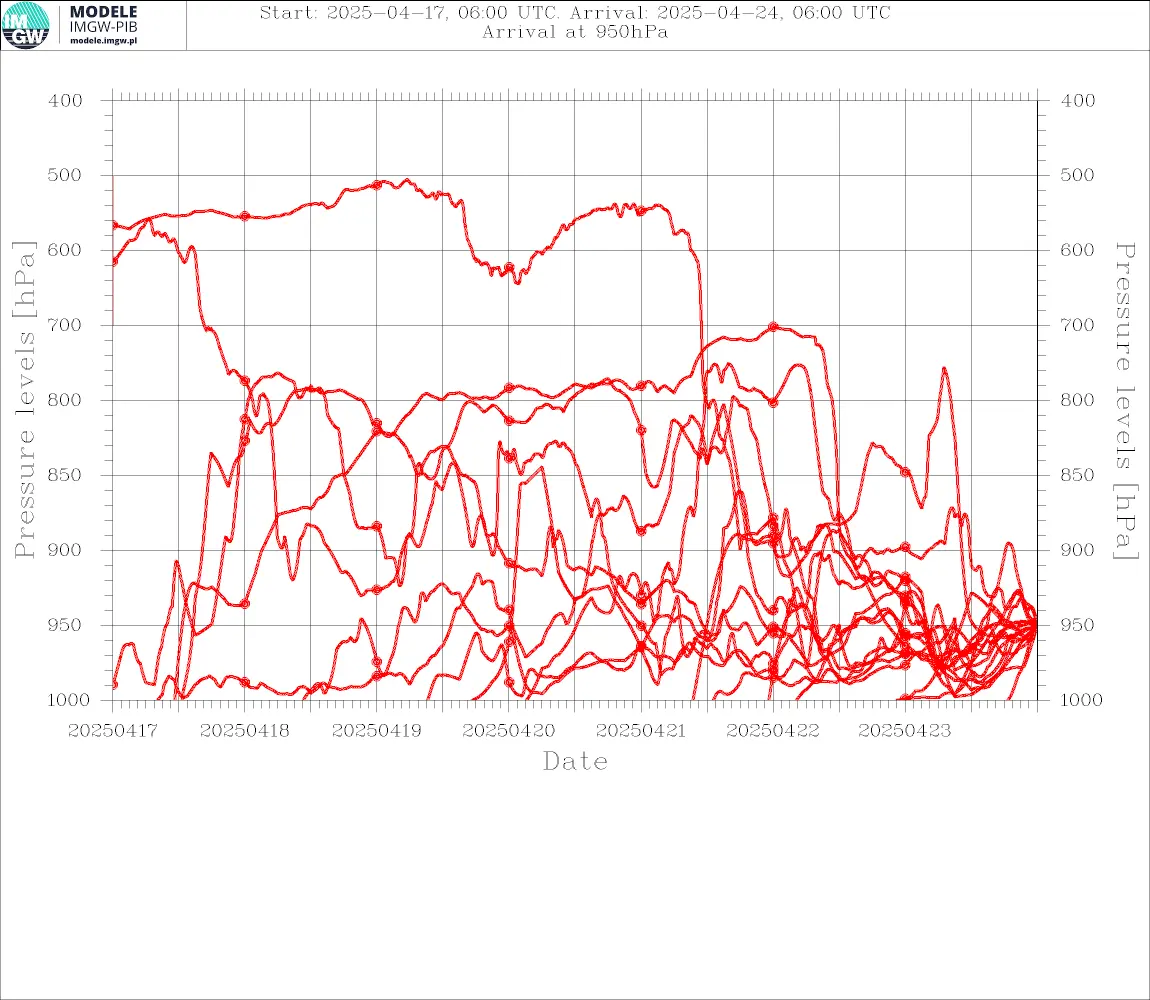Click trajectory marker near 700 hPa on 20250422
The width and height of the screenshot is (1150, 1000).
(x=773, y=327)
